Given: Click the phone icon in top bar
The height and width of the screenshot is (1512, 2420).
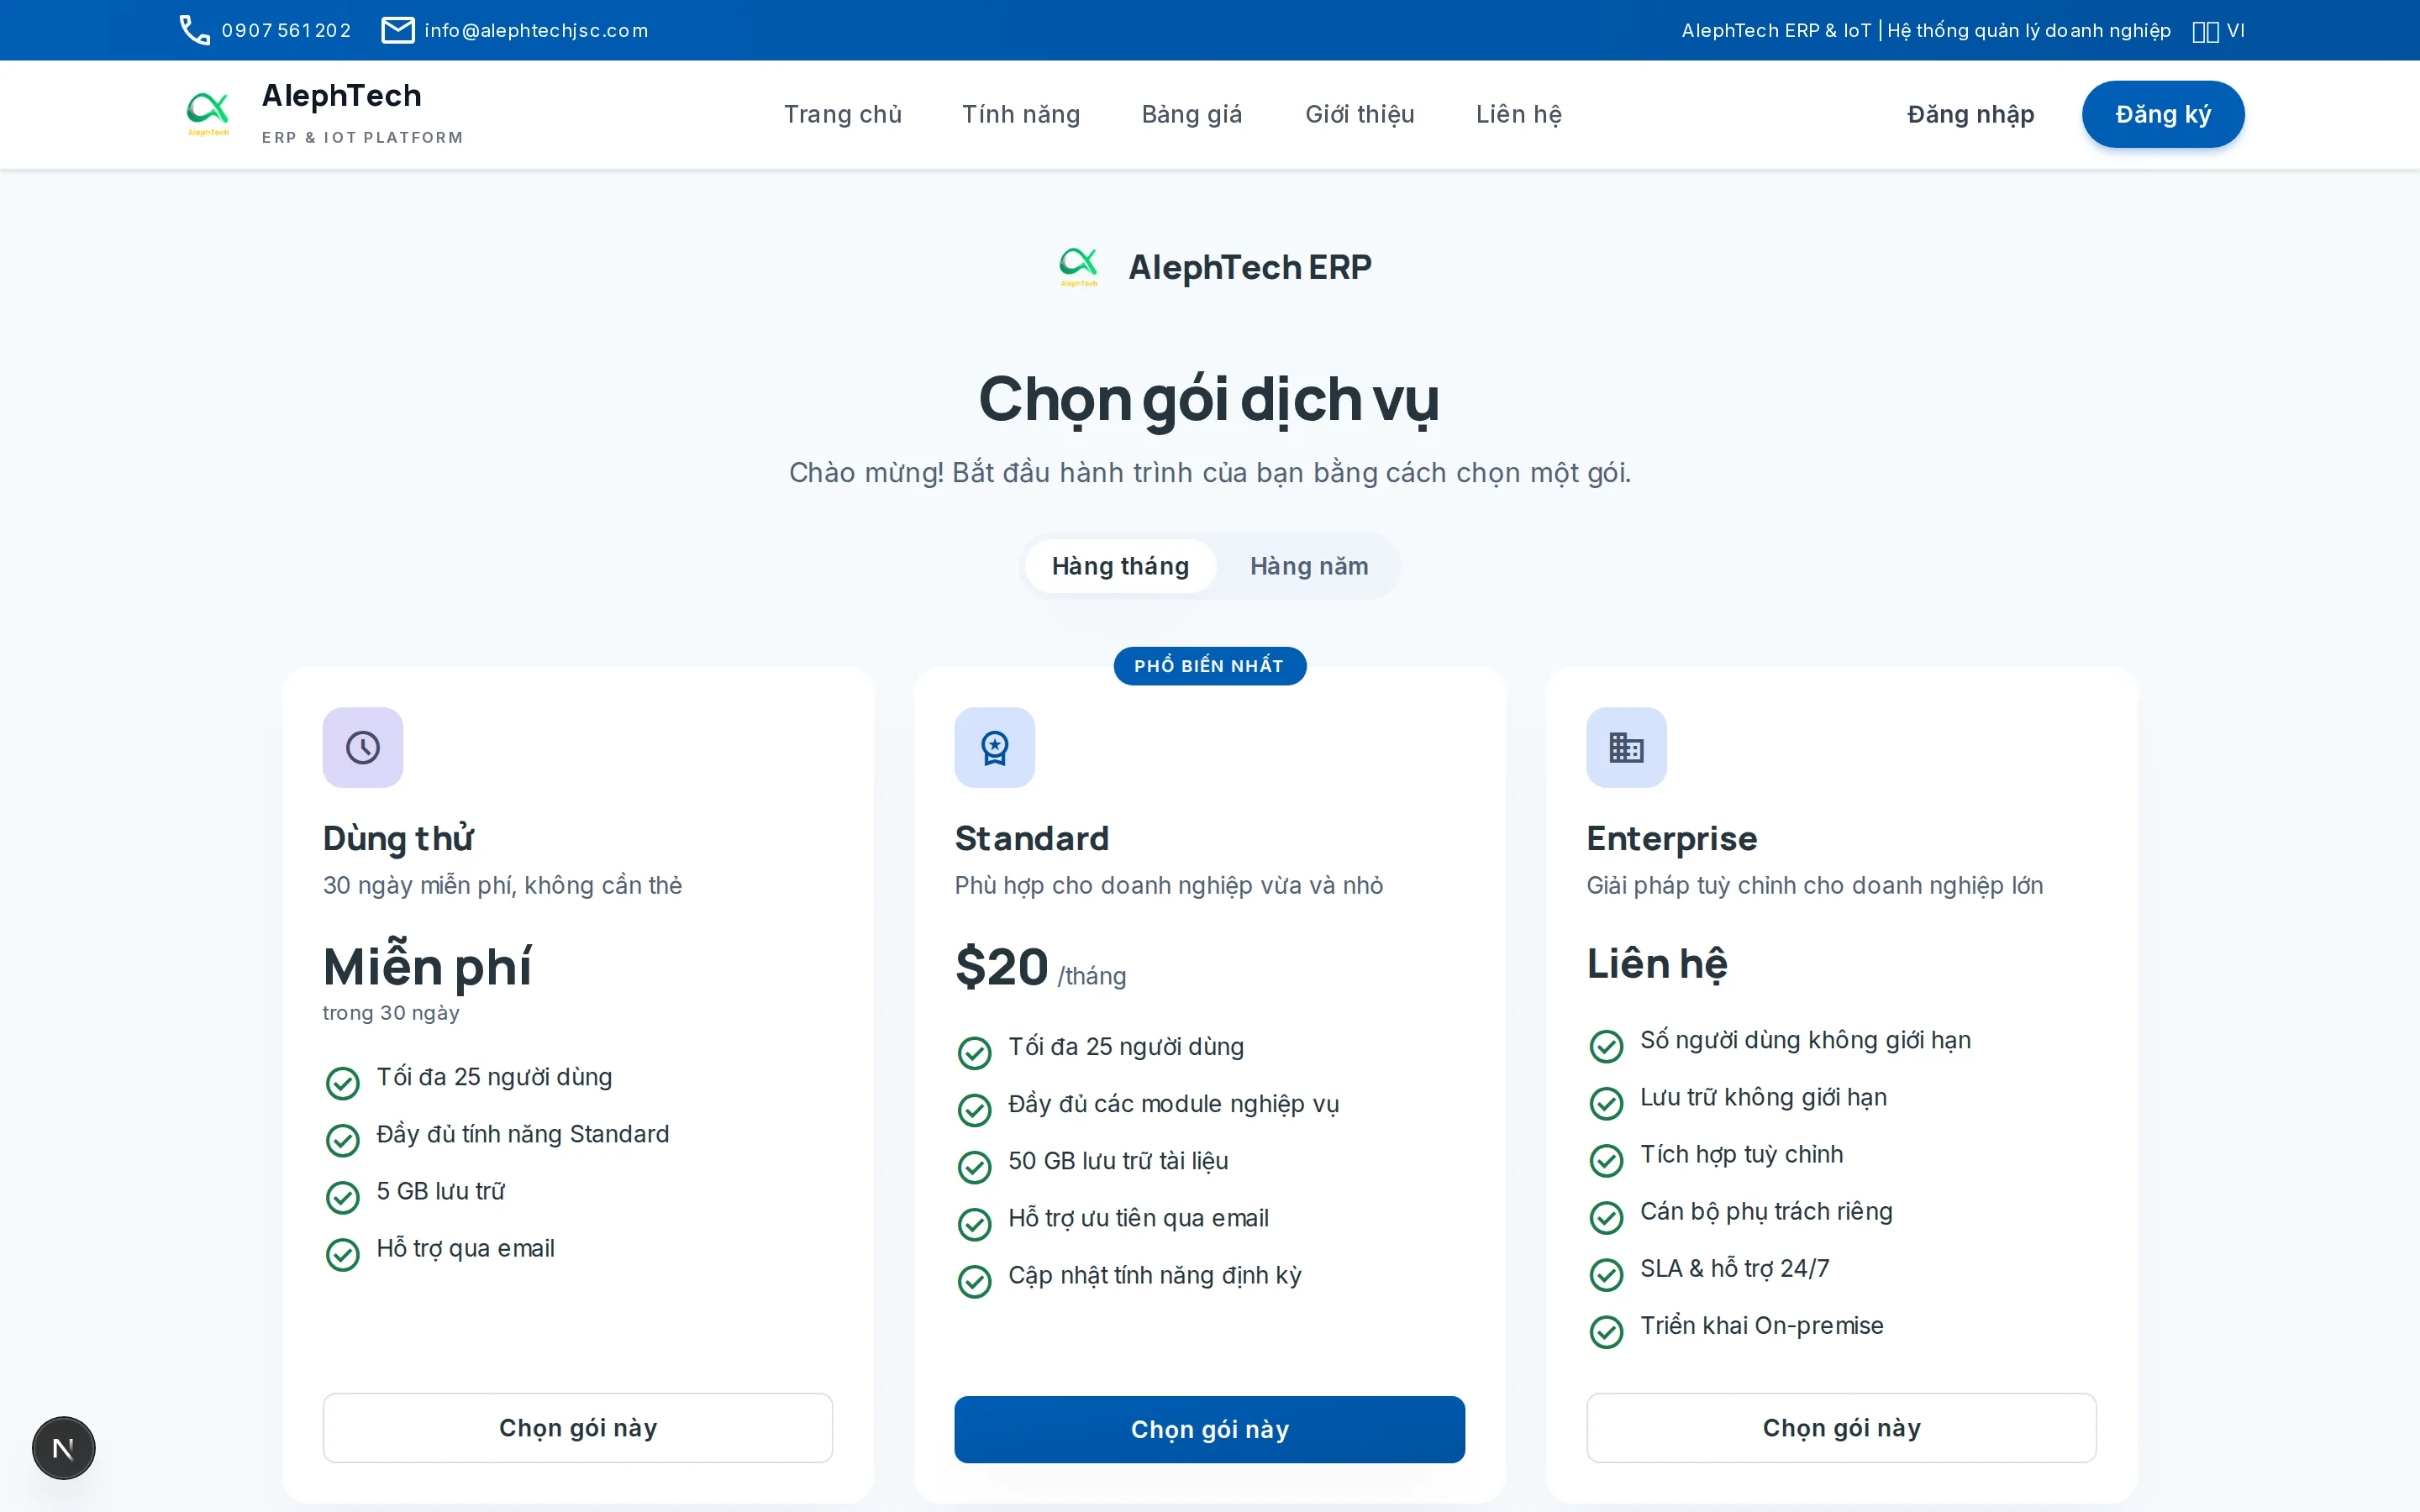Looking at the screenshot, I should (194, 30).
